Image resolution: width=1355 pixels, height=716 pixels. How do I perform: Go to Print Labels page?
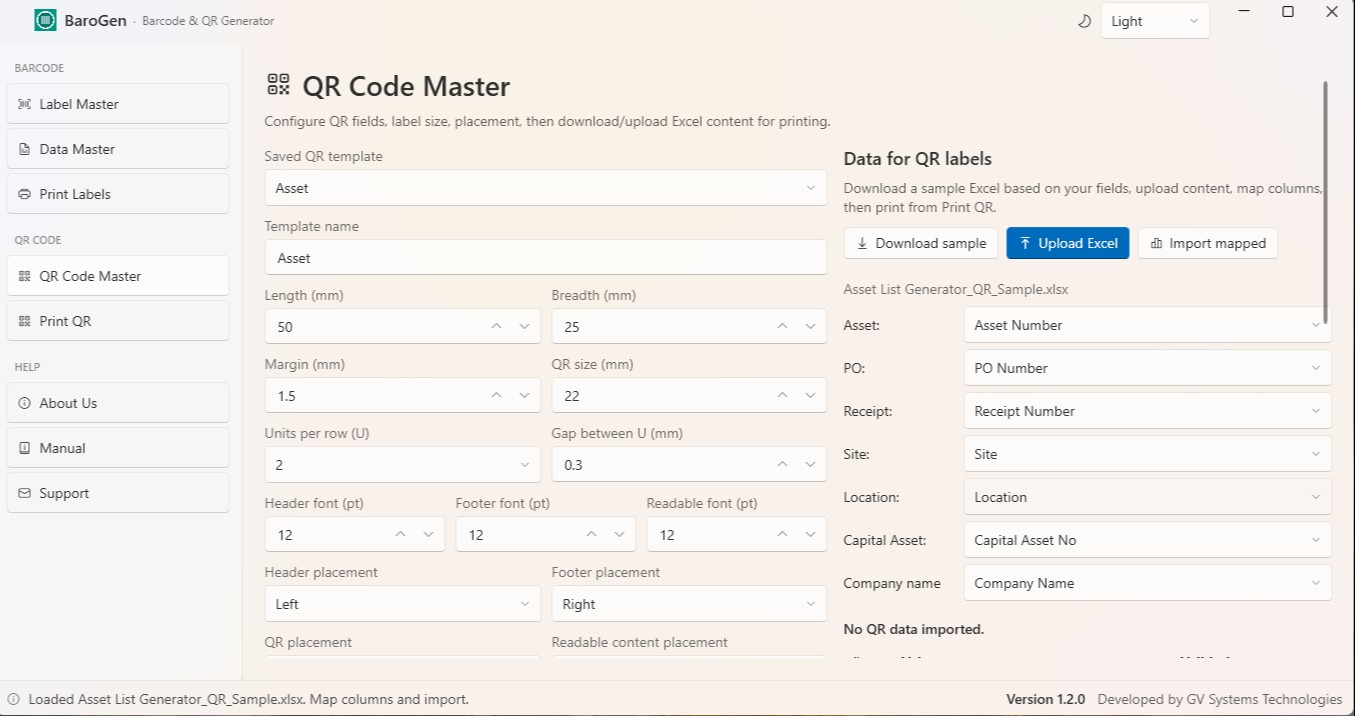tap(118, 194)
